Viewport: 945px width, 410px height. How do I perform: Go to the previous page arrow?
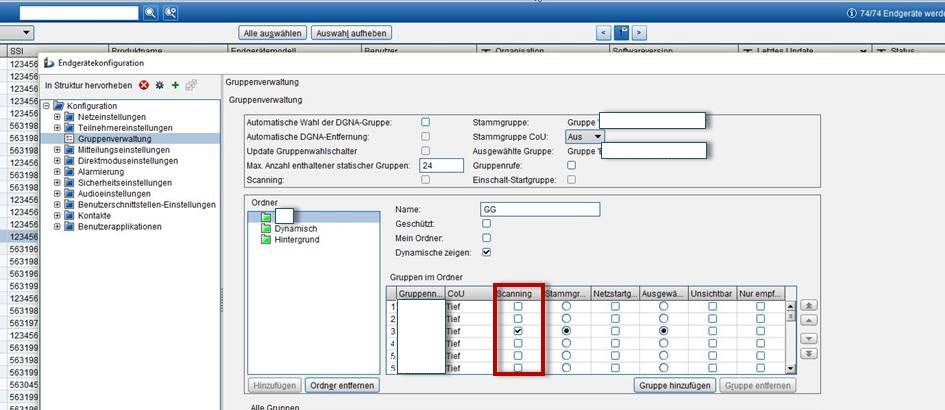click(603, 33)
